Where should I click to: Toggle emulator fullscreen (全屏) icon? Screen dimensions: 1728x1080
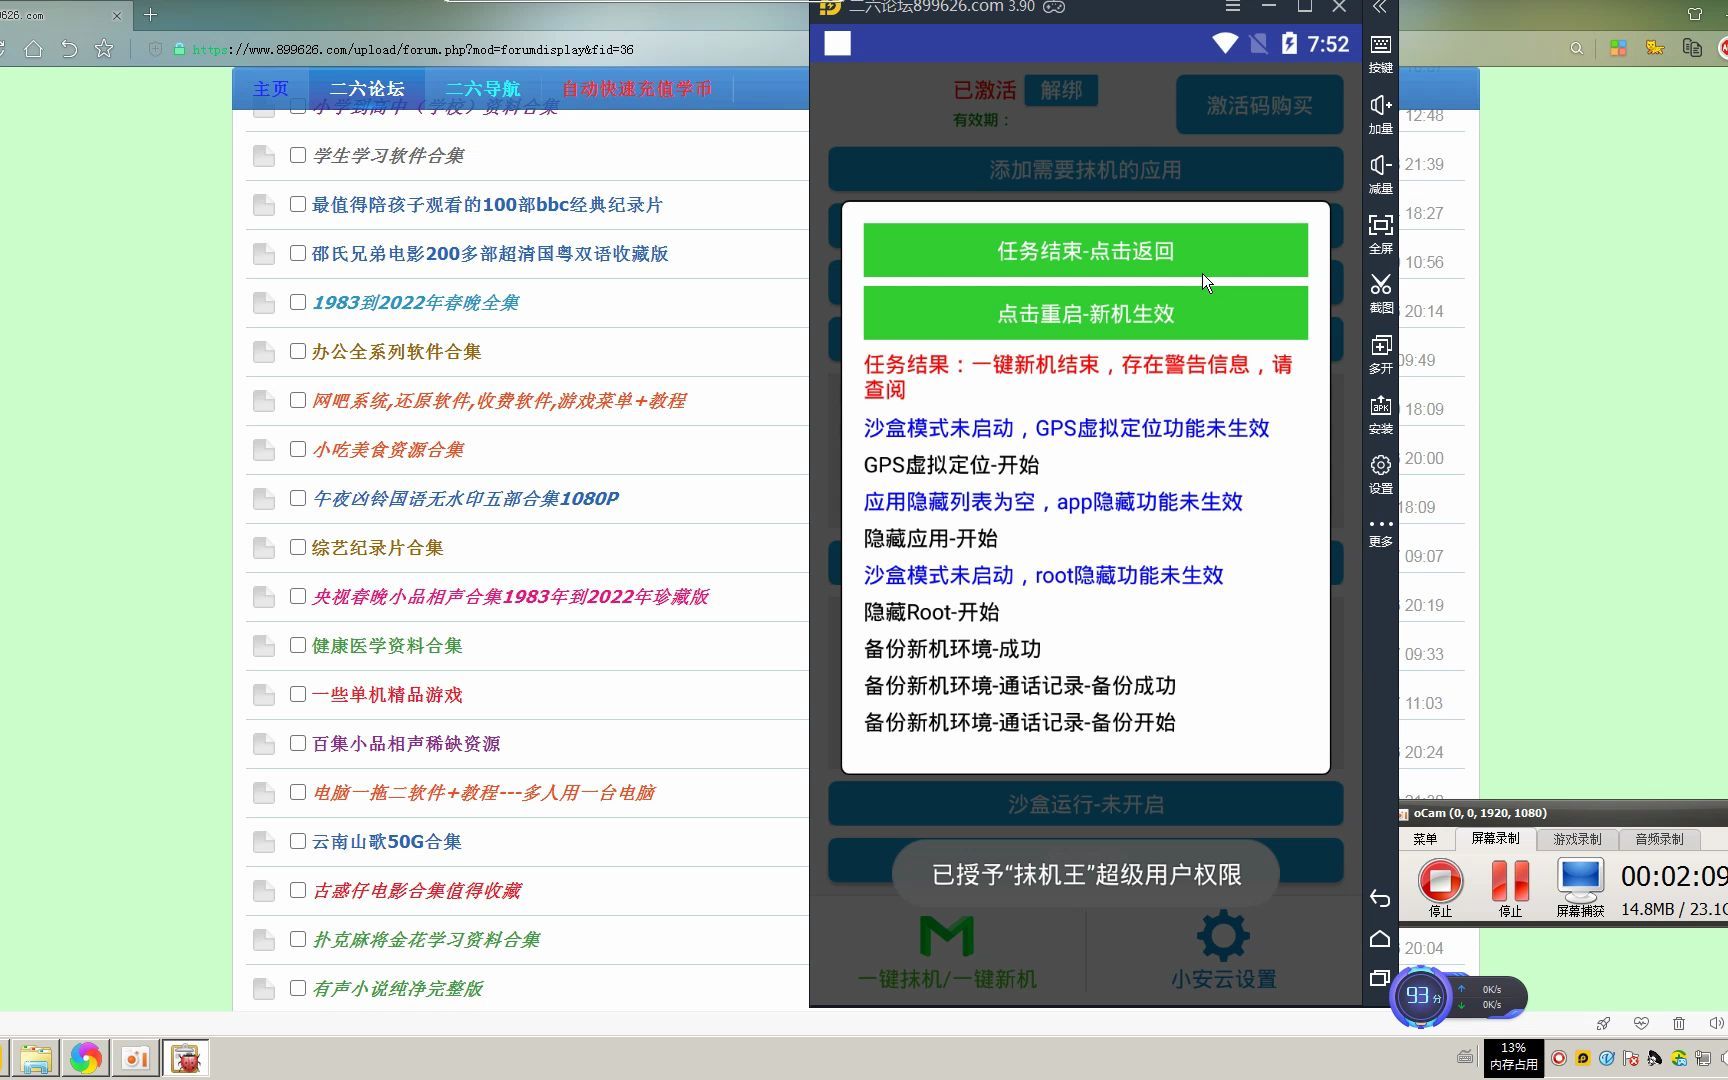[1380, 233]
